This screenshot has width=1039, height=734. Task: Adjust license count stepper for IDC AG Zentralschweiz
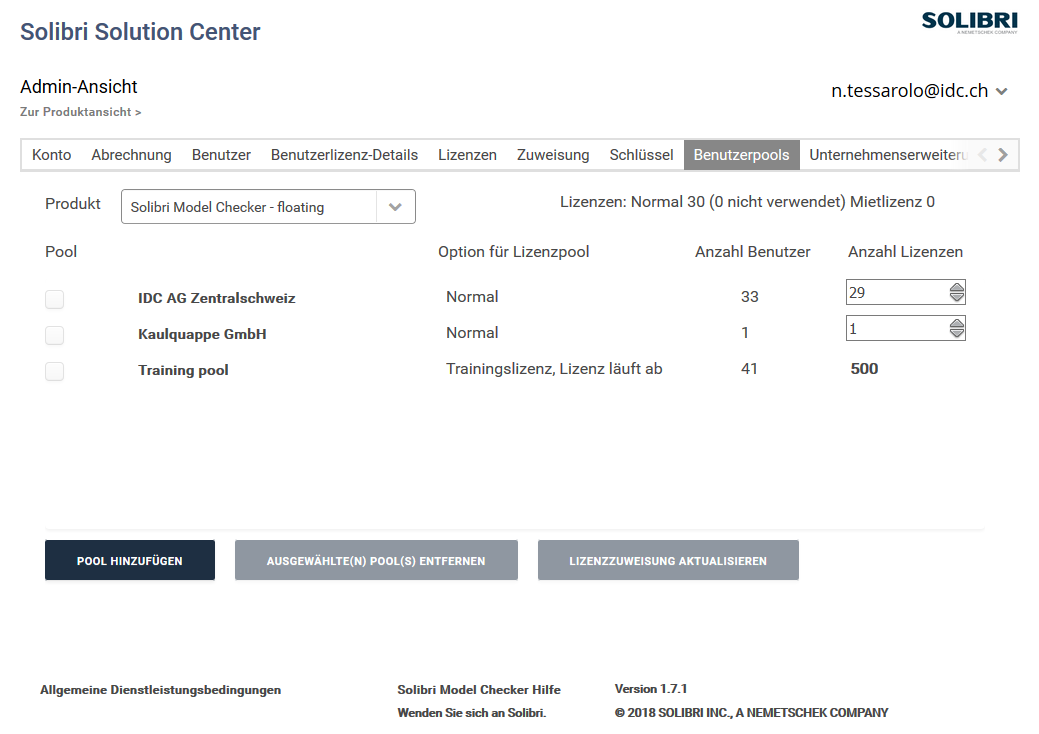pyautogui.click(x=956, y=292)
